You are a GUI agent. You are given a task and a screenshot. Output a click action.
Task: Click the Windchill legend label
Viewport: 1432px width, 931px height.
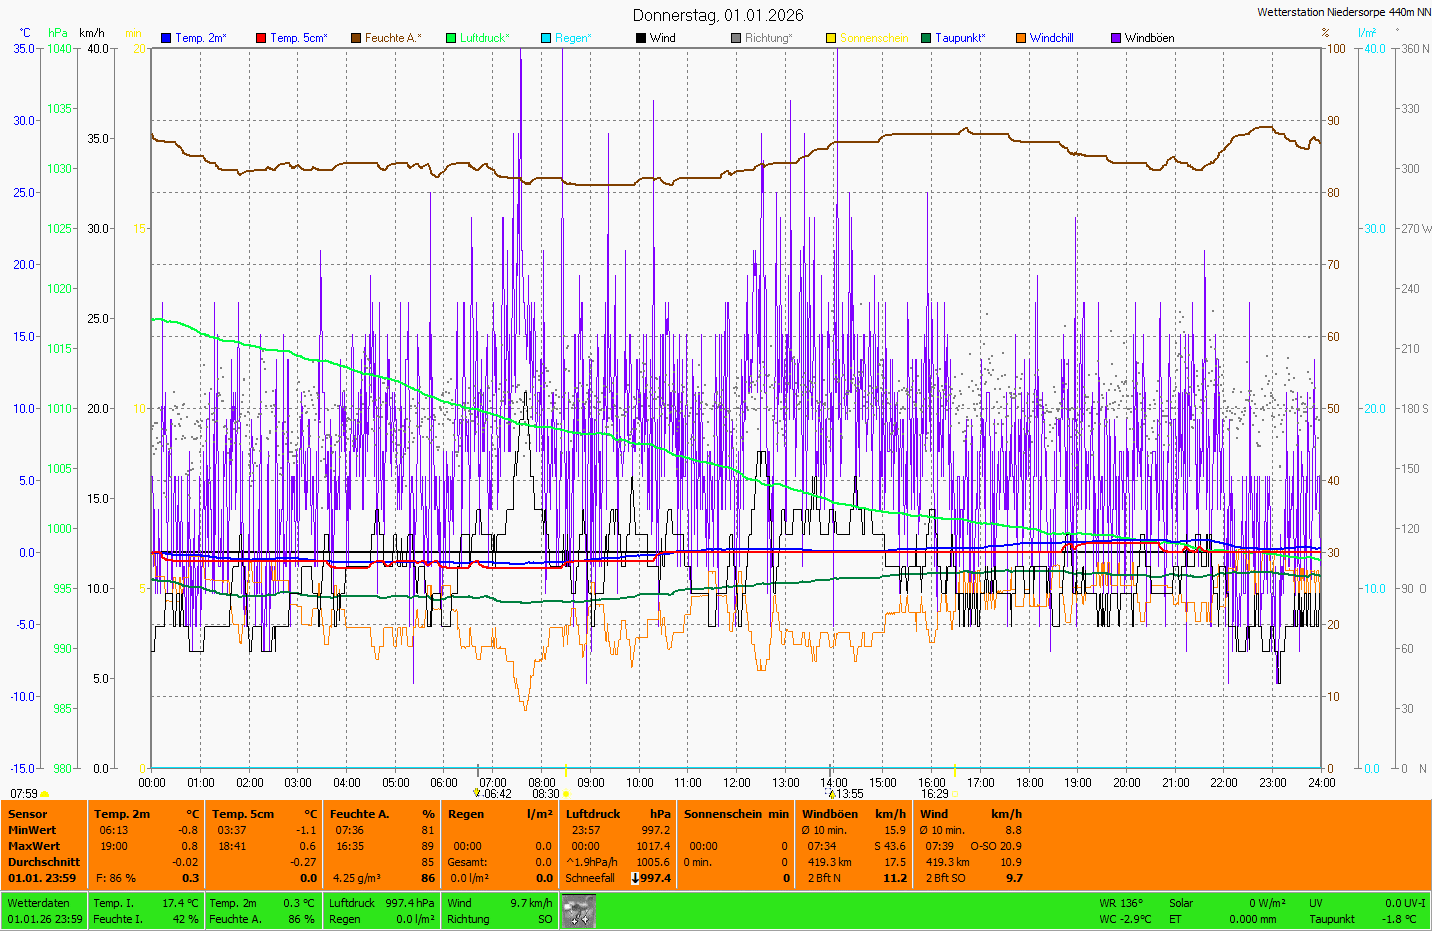tap(1051, 38)
